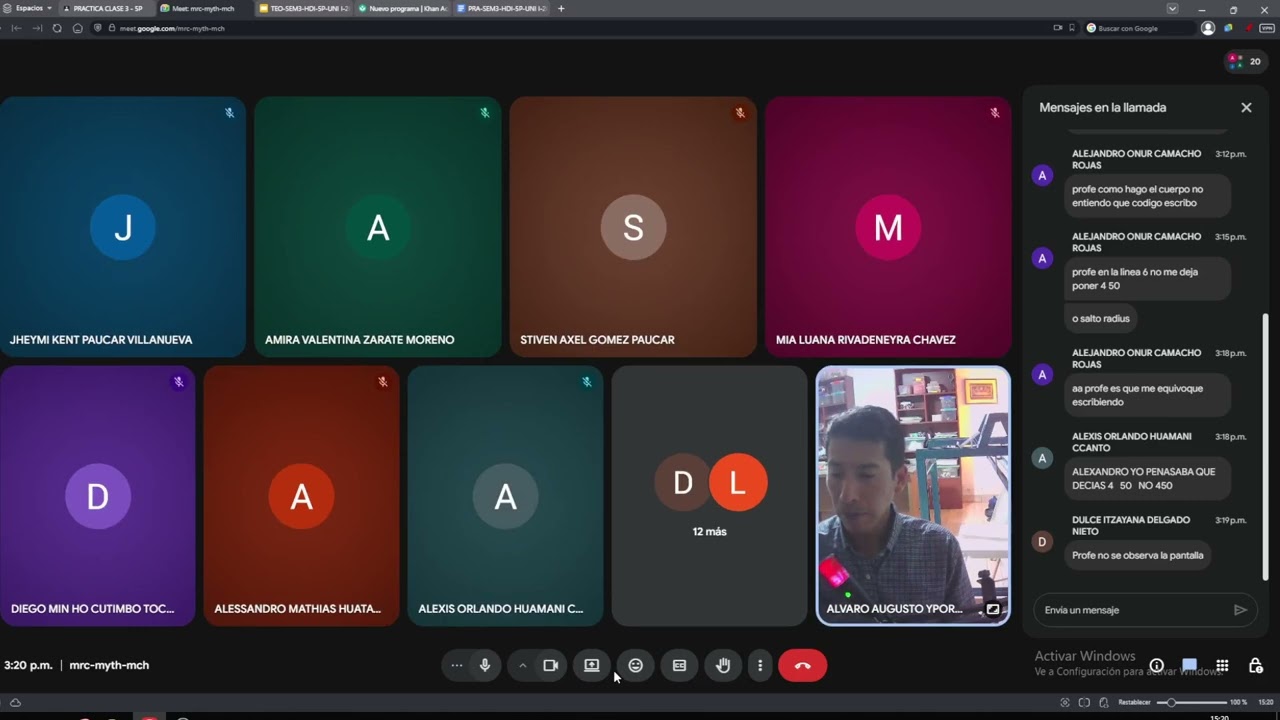The height and width of the screenshot is (720, 1280).
Task: Toggle the chat panel icon
Action: 1189,665
